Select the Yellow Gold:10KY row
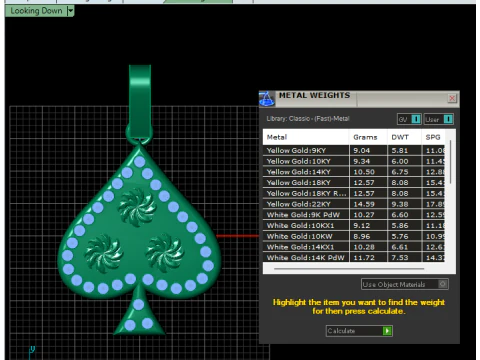 tap(353, 161)
